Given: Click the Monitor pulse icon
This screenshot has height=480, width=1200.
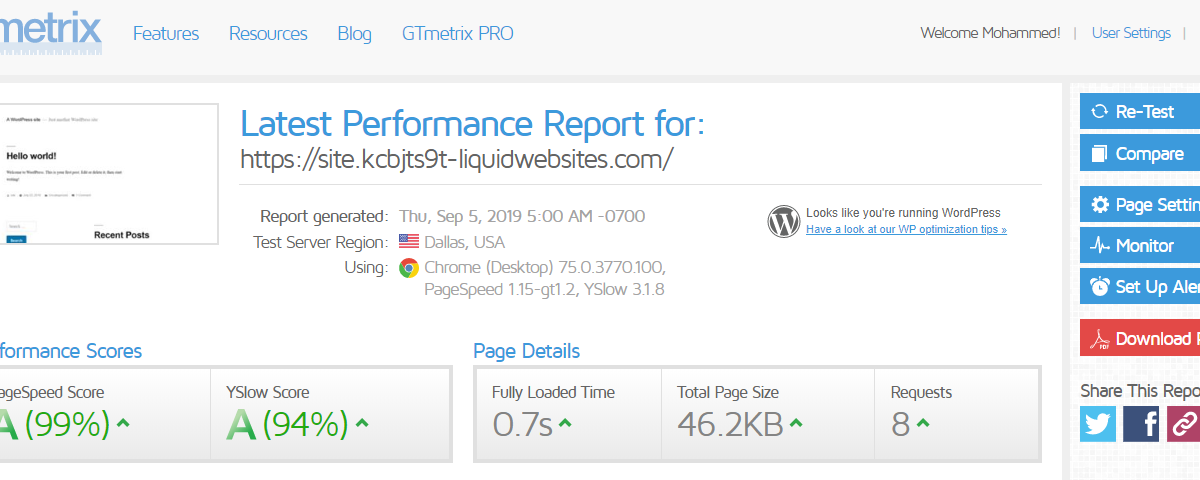Looking at the screenshot, I should (x=1100, y=245).
